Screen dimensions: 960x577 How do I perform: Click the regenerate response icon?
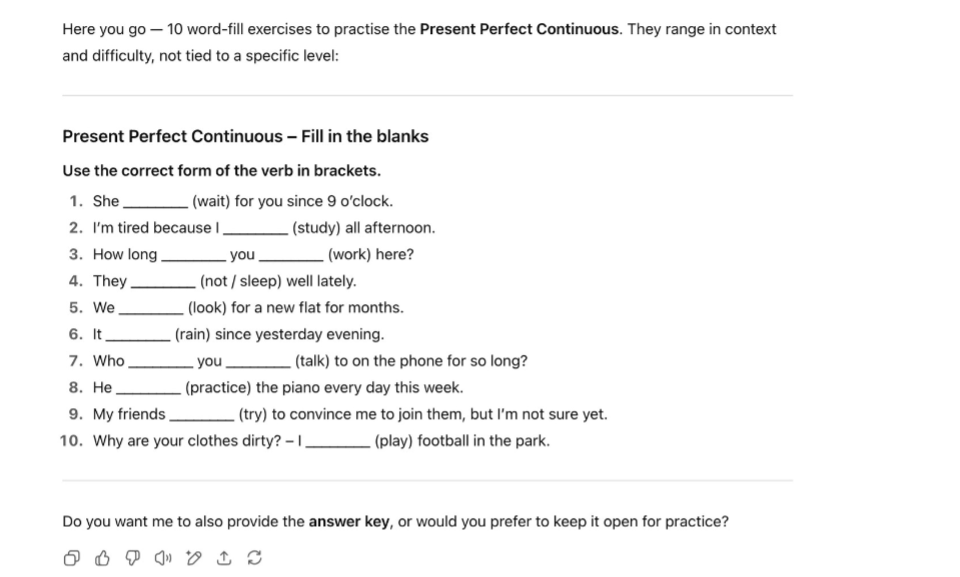254,558
